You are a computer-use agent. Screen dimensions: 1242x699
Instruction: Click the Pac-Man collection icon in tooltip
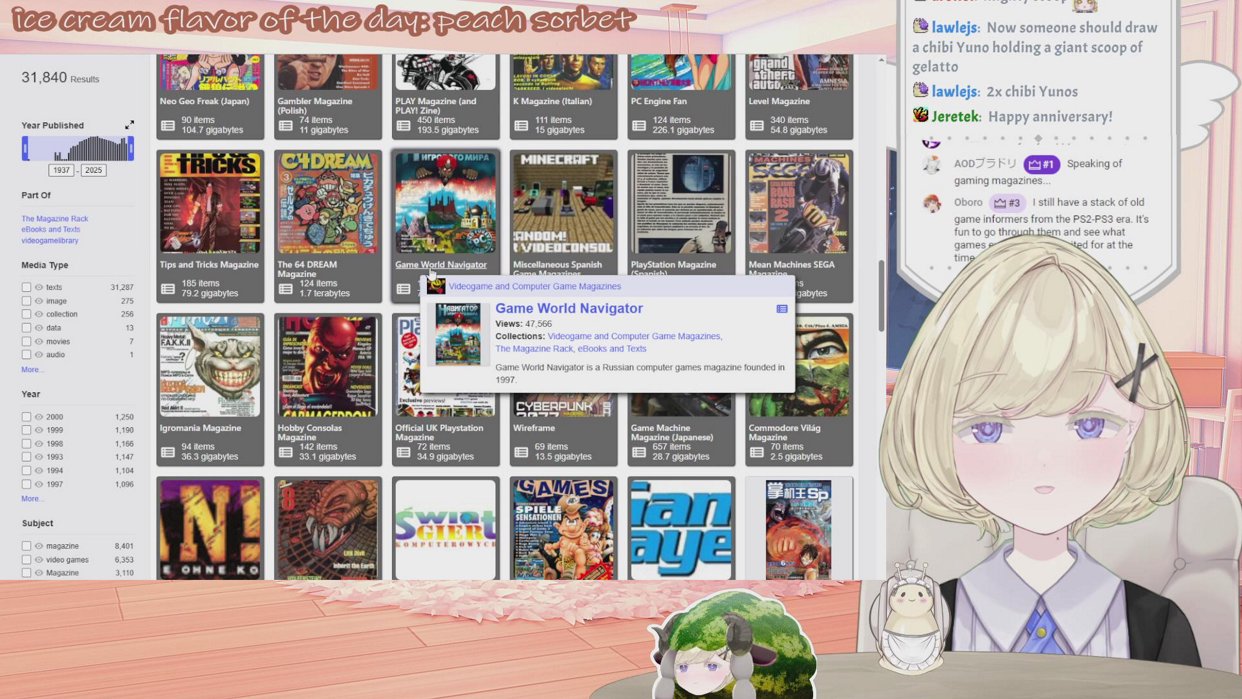click(x=436, y=286)
